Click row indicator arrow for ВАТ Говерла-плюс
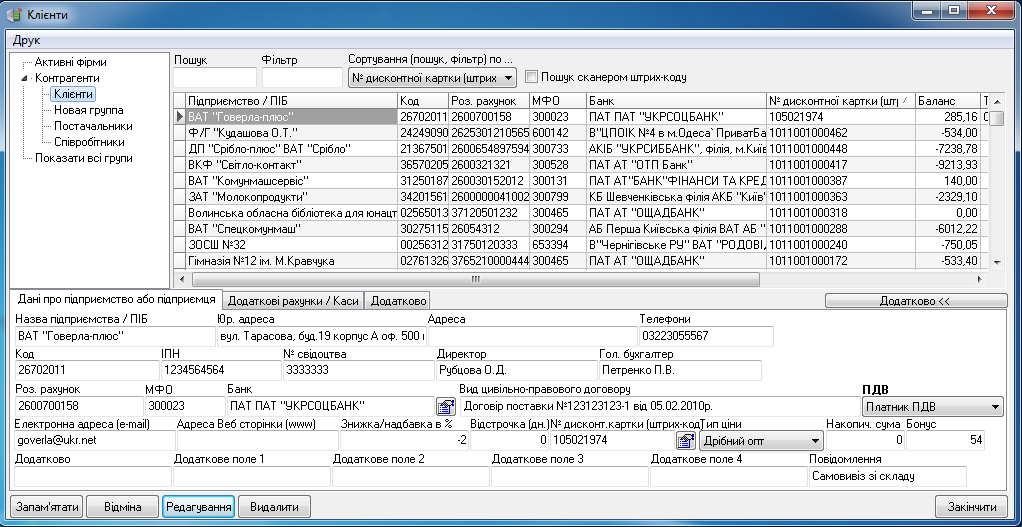The height and width of the screenshot is (527, 1022). 179,117
